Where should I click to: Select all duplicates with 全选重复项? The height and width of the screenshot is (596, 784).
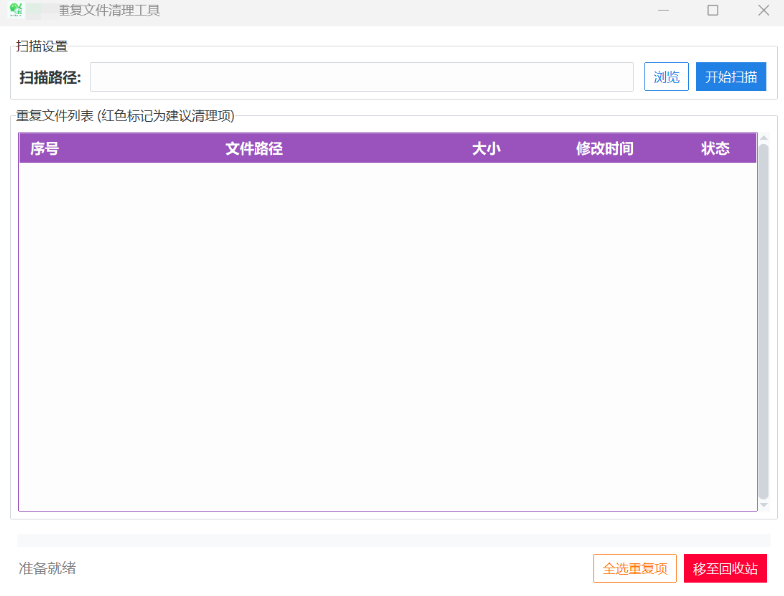(x=634, y=568)
